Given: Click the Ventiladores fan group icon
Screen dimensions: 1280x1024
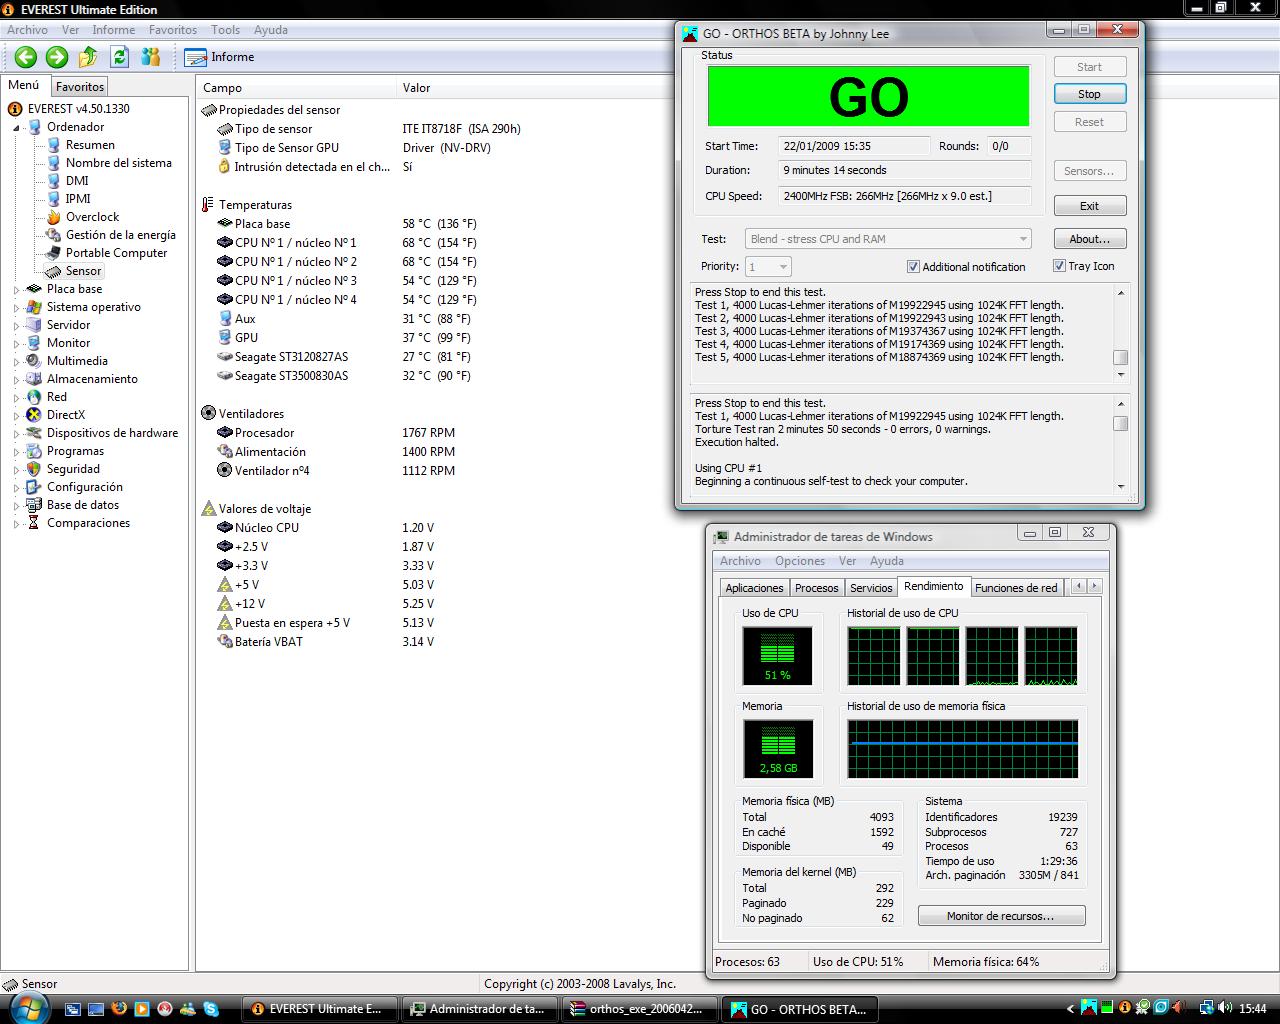Looking at the screenshot, I should point(208,413).
